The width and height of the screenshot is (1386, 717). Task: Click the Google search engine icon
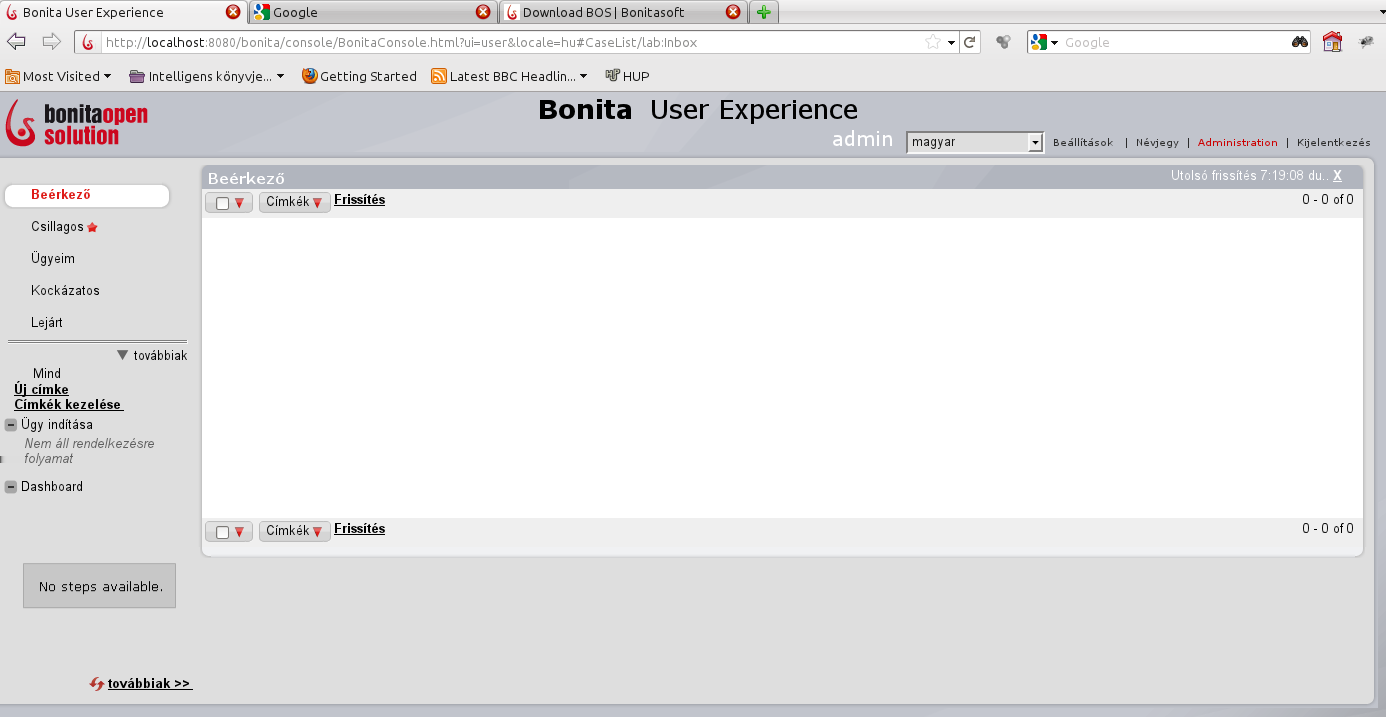[x=1039, y=42]
